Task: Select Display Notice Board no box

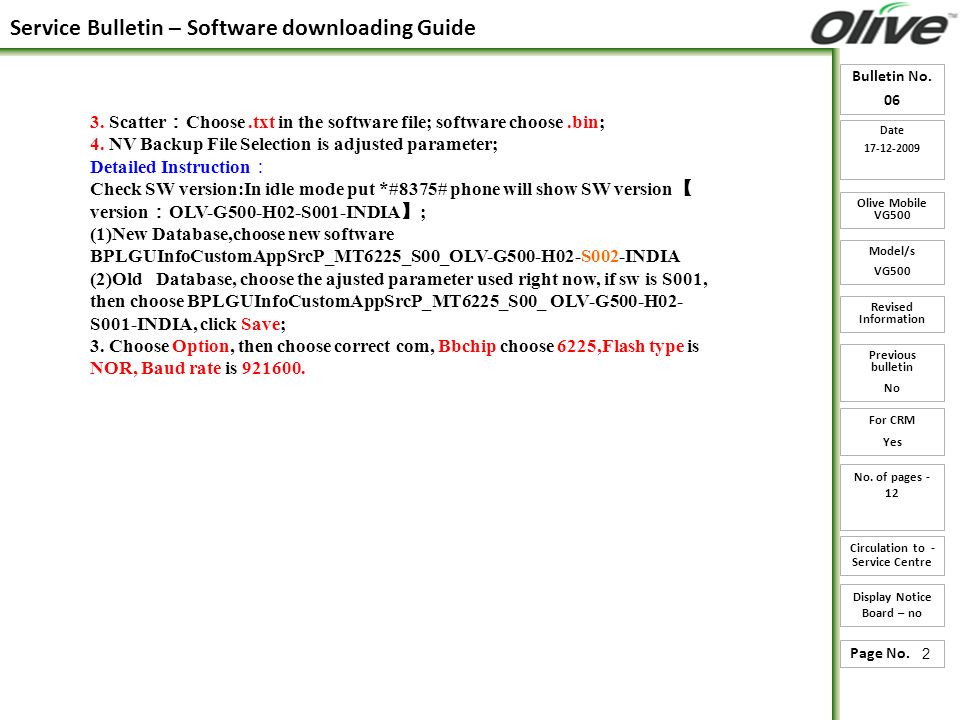Action: tap(892, 606)
